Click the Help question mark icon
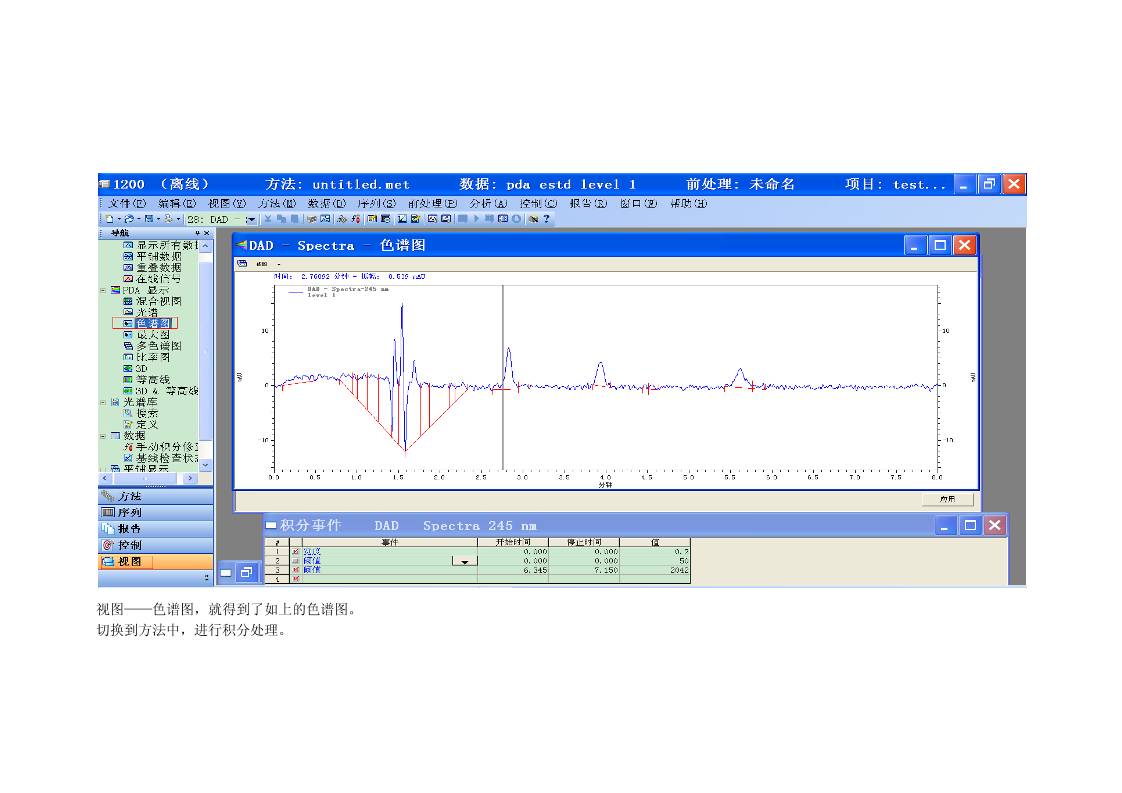This screenshot has height=793, width=1122. coord(547,218)
